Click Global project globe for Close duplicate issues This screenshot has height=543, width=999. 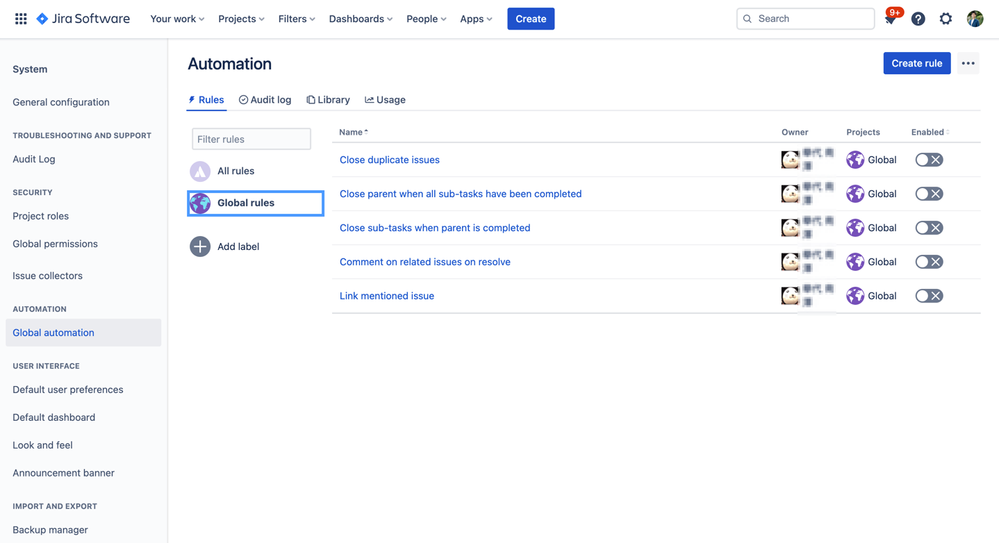click(855, 159)
